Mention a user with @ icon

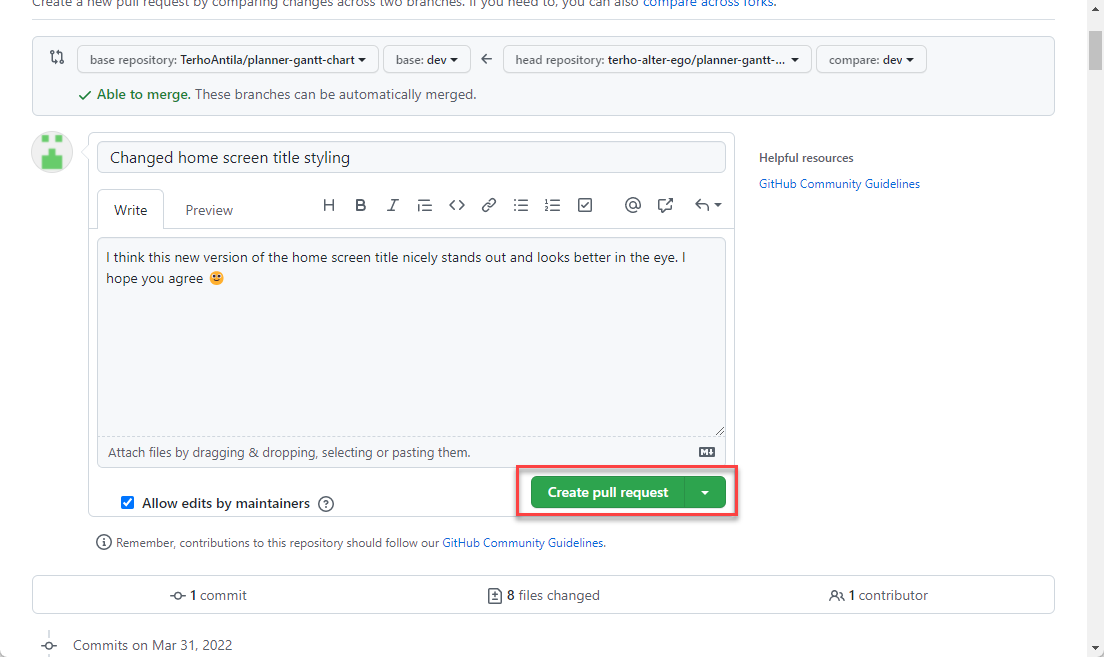(632, 205)
